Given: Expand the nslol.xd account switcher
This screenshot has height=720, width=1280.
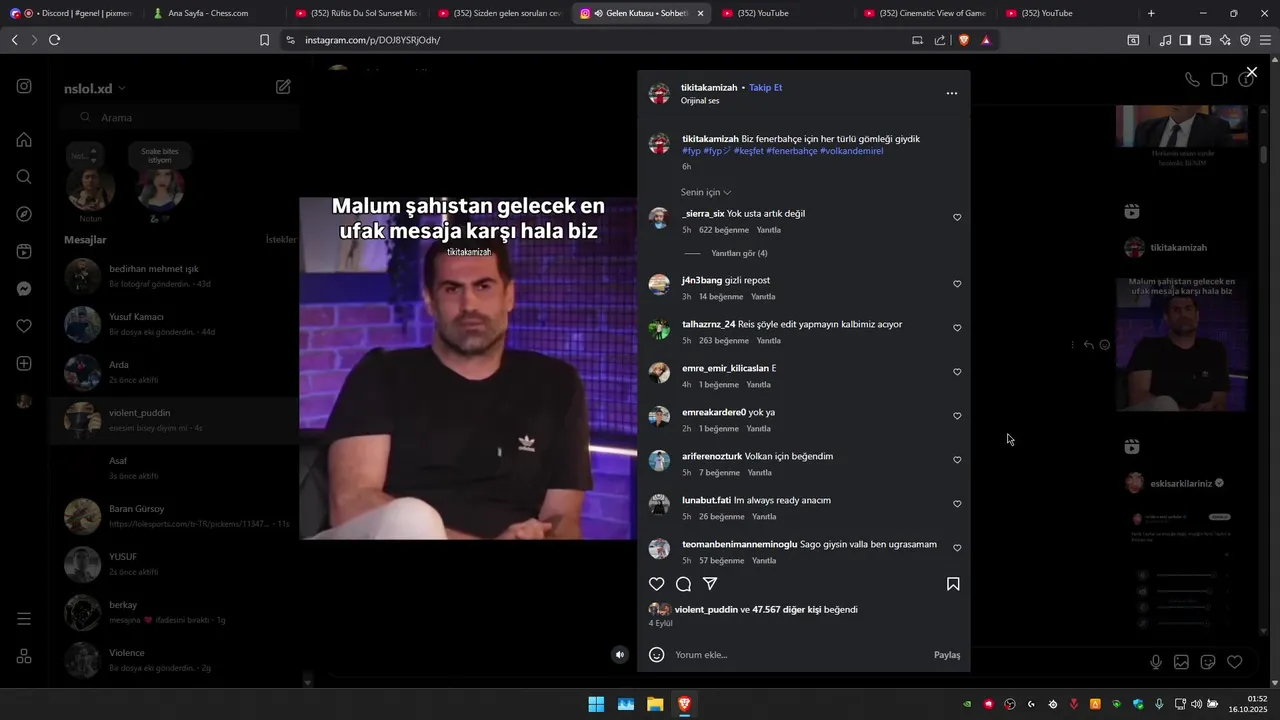Looking at the screenshot, I should 95,88.
